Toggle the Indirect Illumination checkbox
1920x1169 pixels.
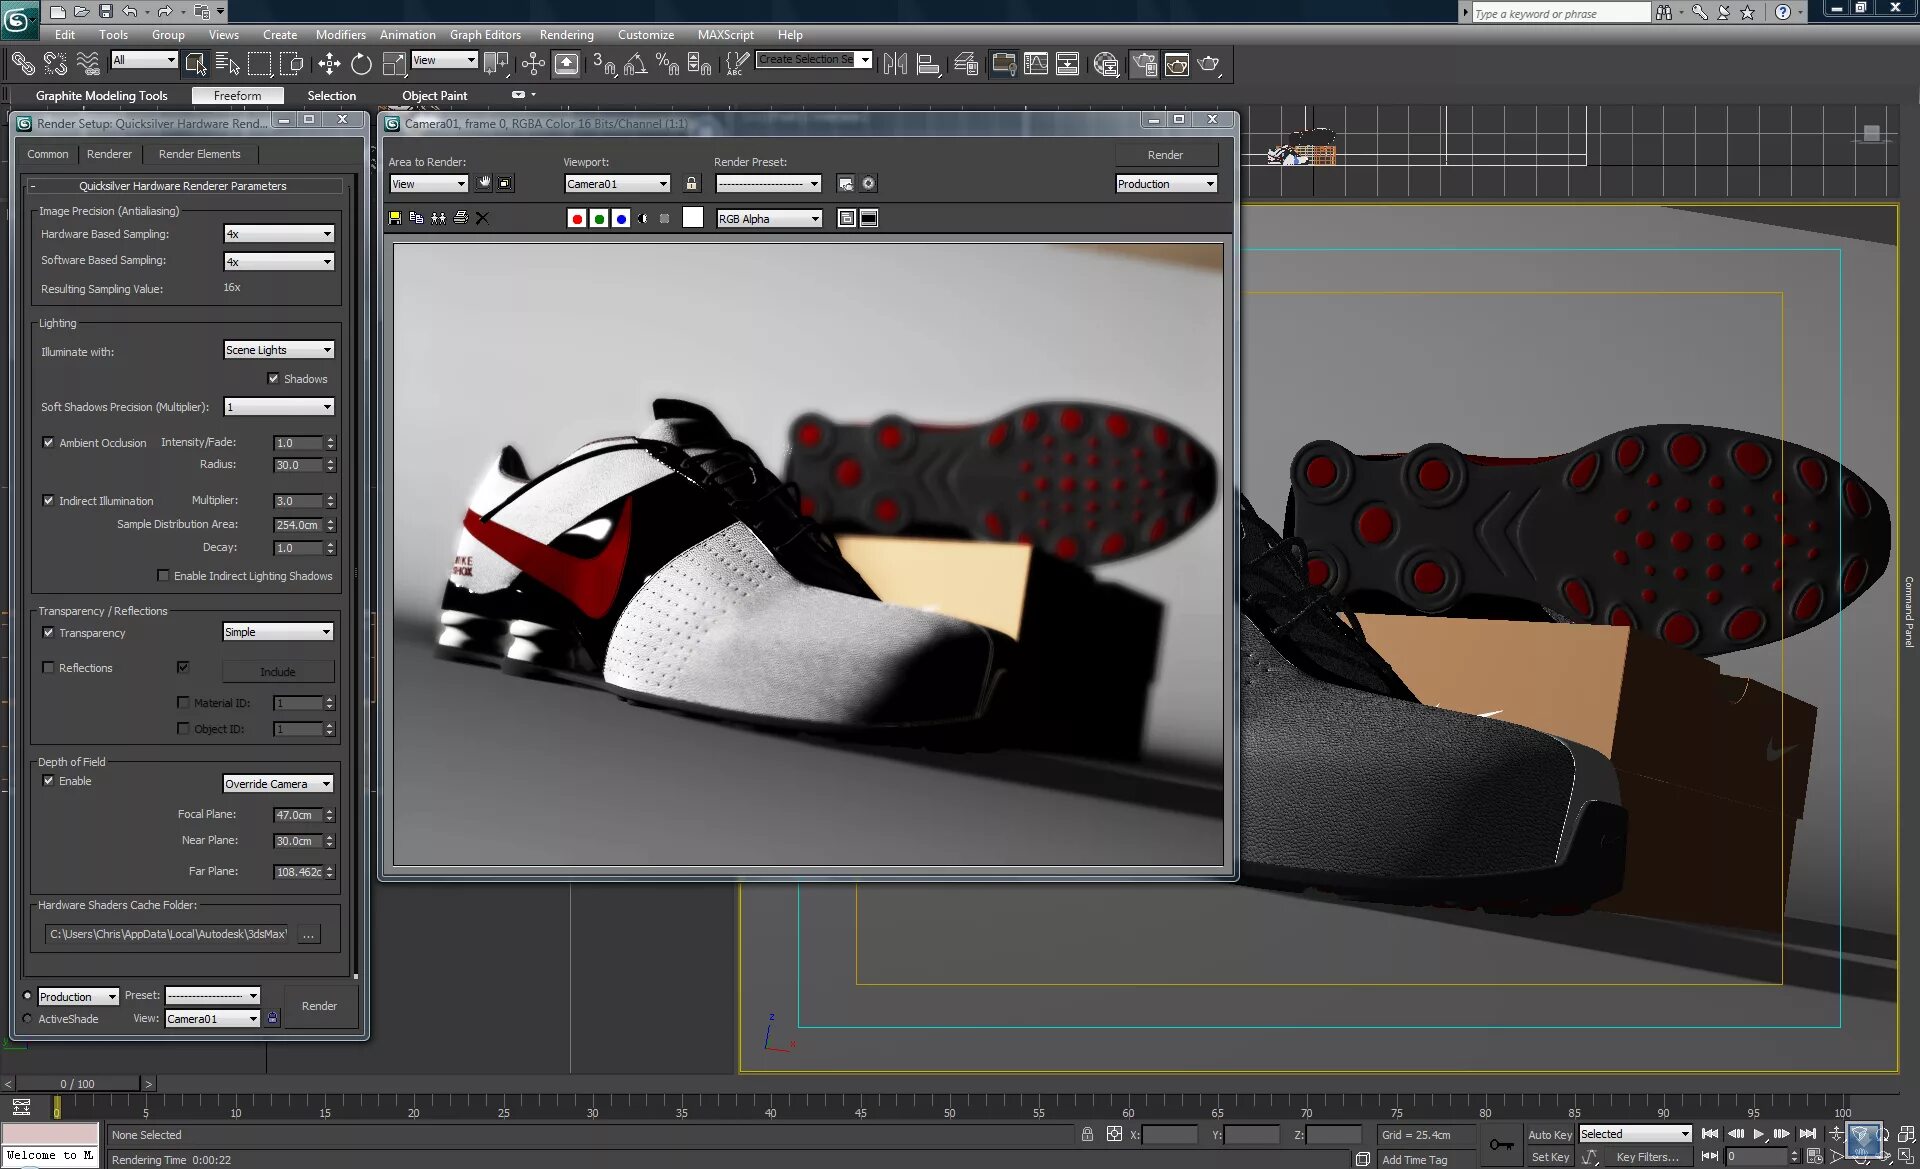tap(49, 499)
